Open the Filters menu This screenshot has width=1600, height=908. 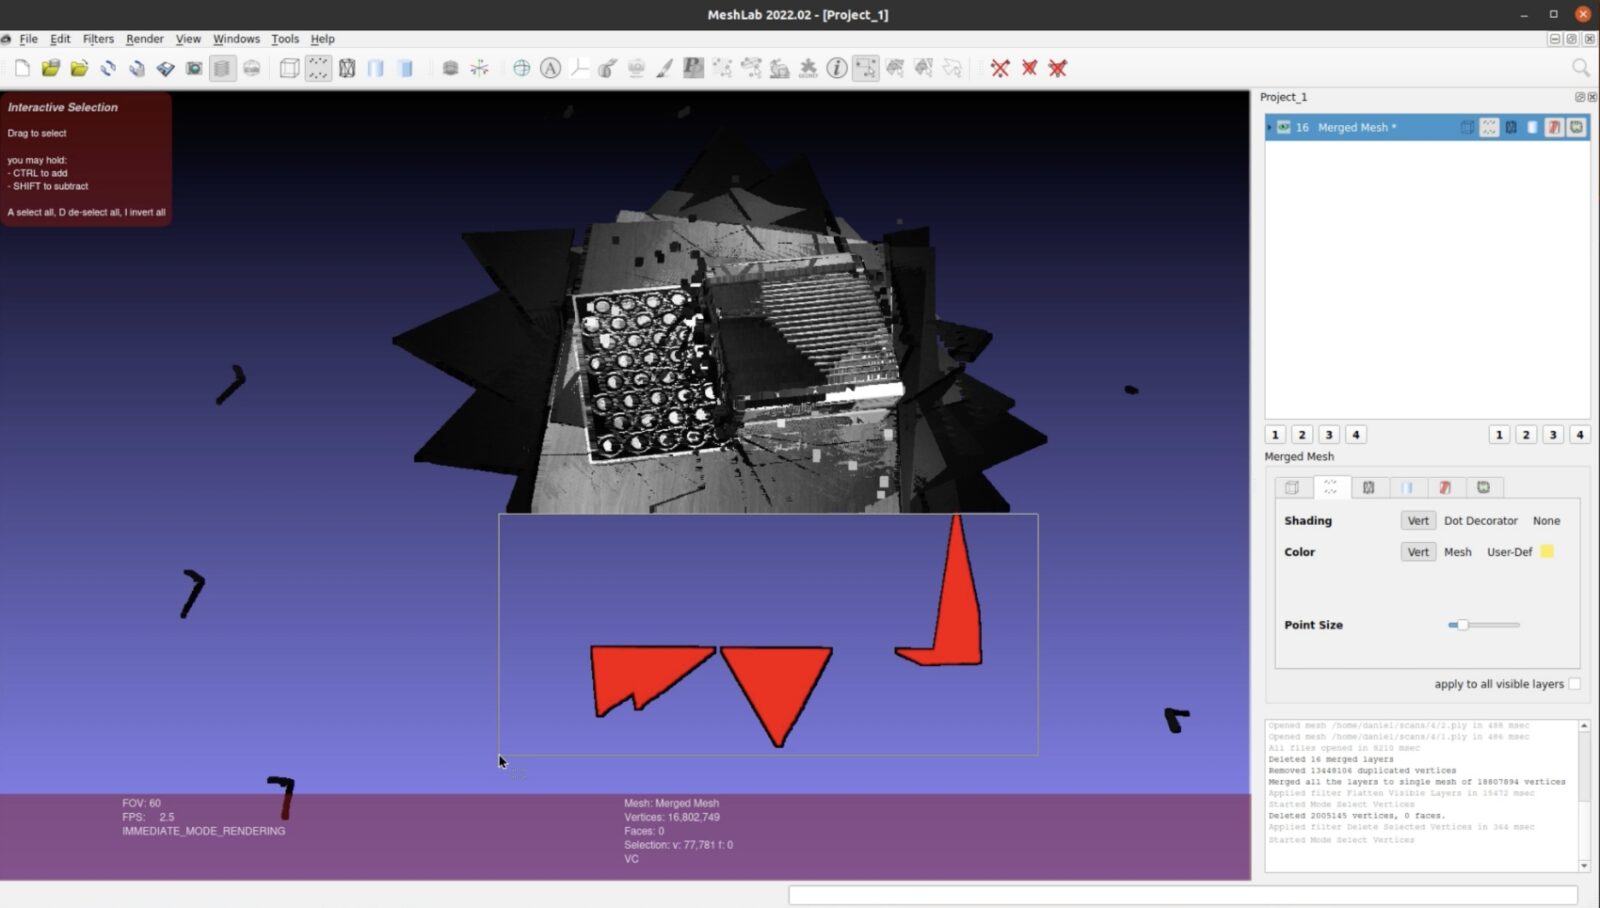[x=97, y=39]
